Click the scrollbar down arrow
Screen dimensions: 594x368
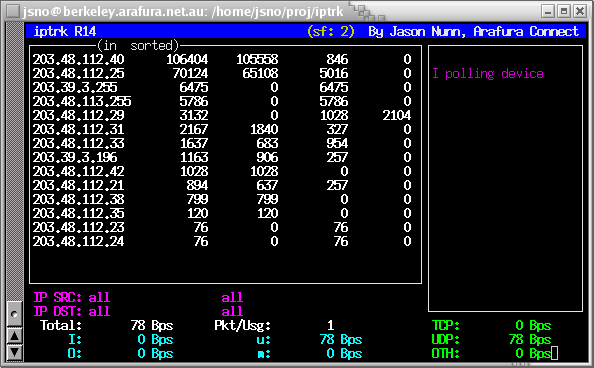click(x=15, y=352)
